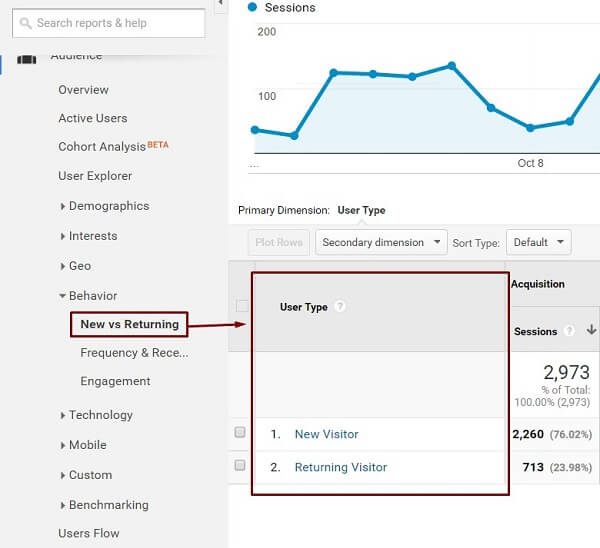Open the Cohort Analysis report

coord(102,147)
